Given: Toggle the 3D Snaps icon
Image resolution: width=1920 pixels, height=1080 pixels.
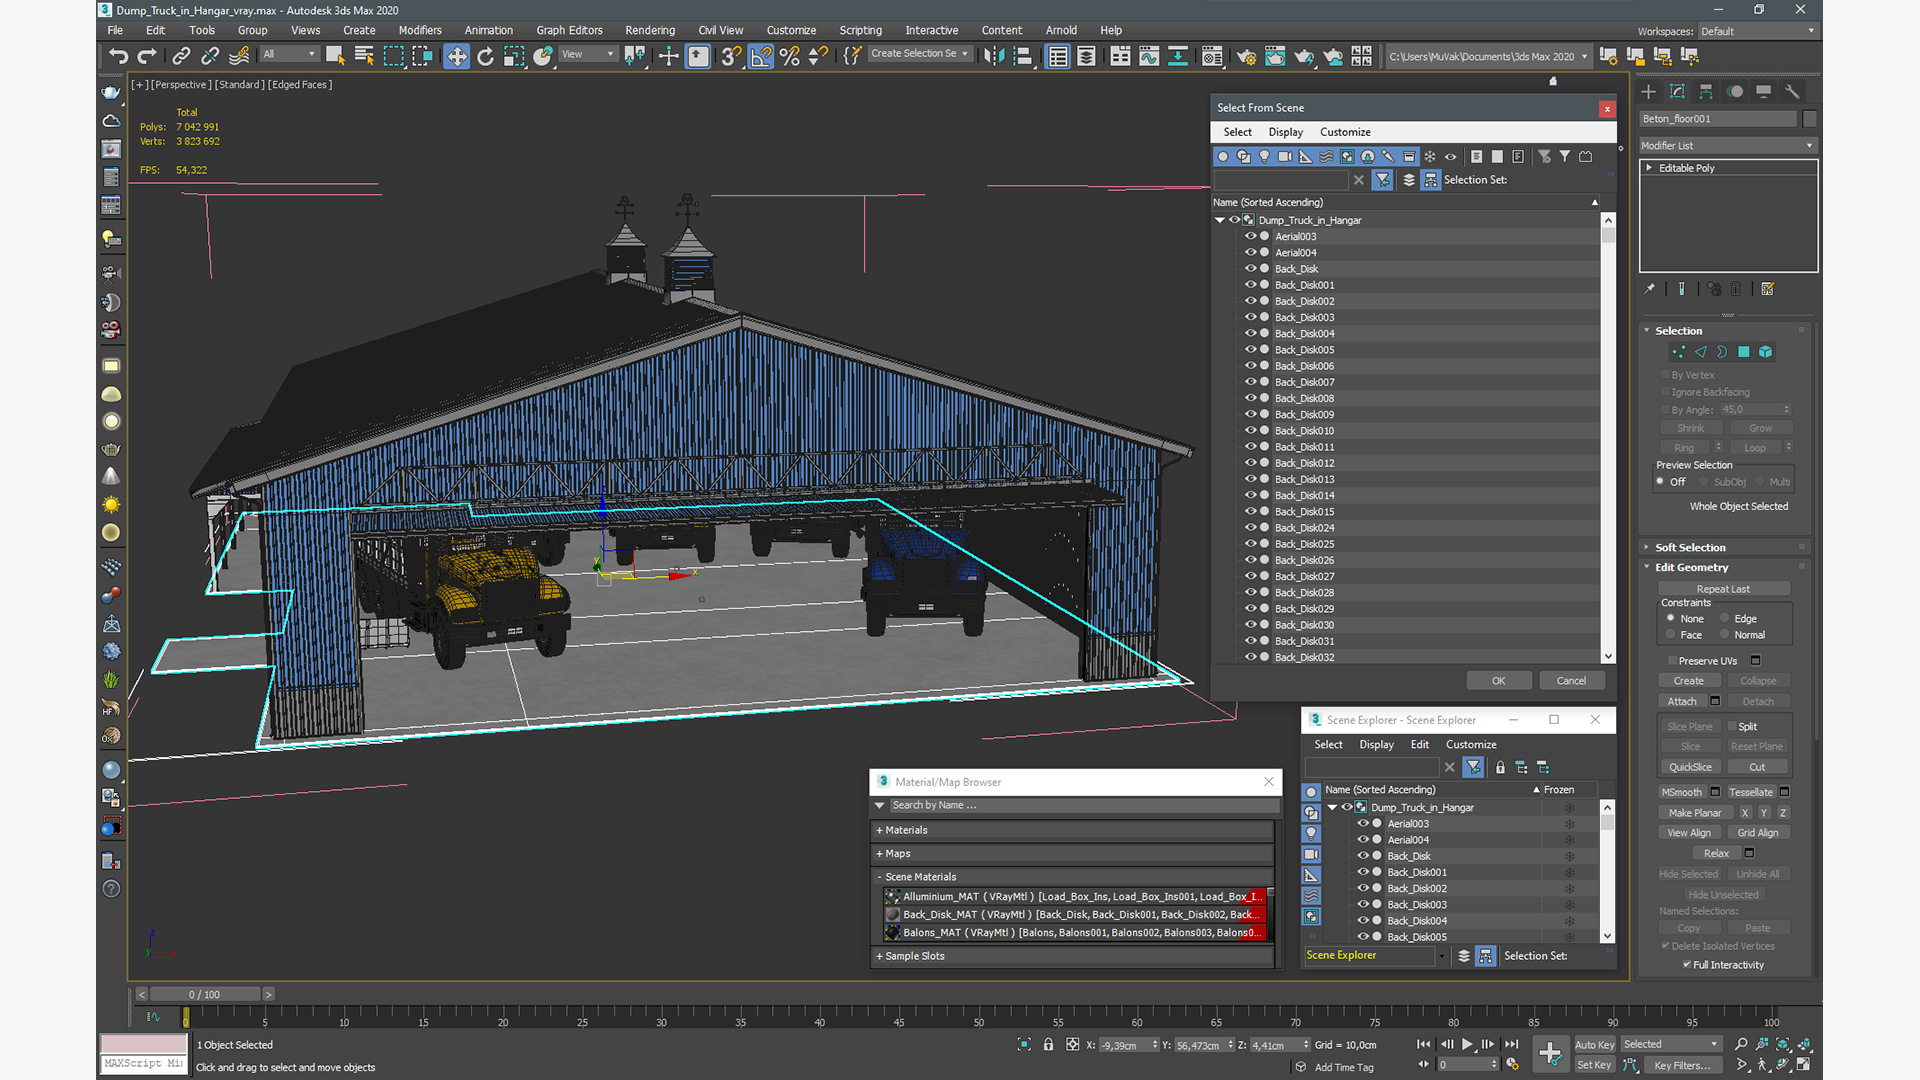Looking at the screenshot, I should (x=731, y=56).
